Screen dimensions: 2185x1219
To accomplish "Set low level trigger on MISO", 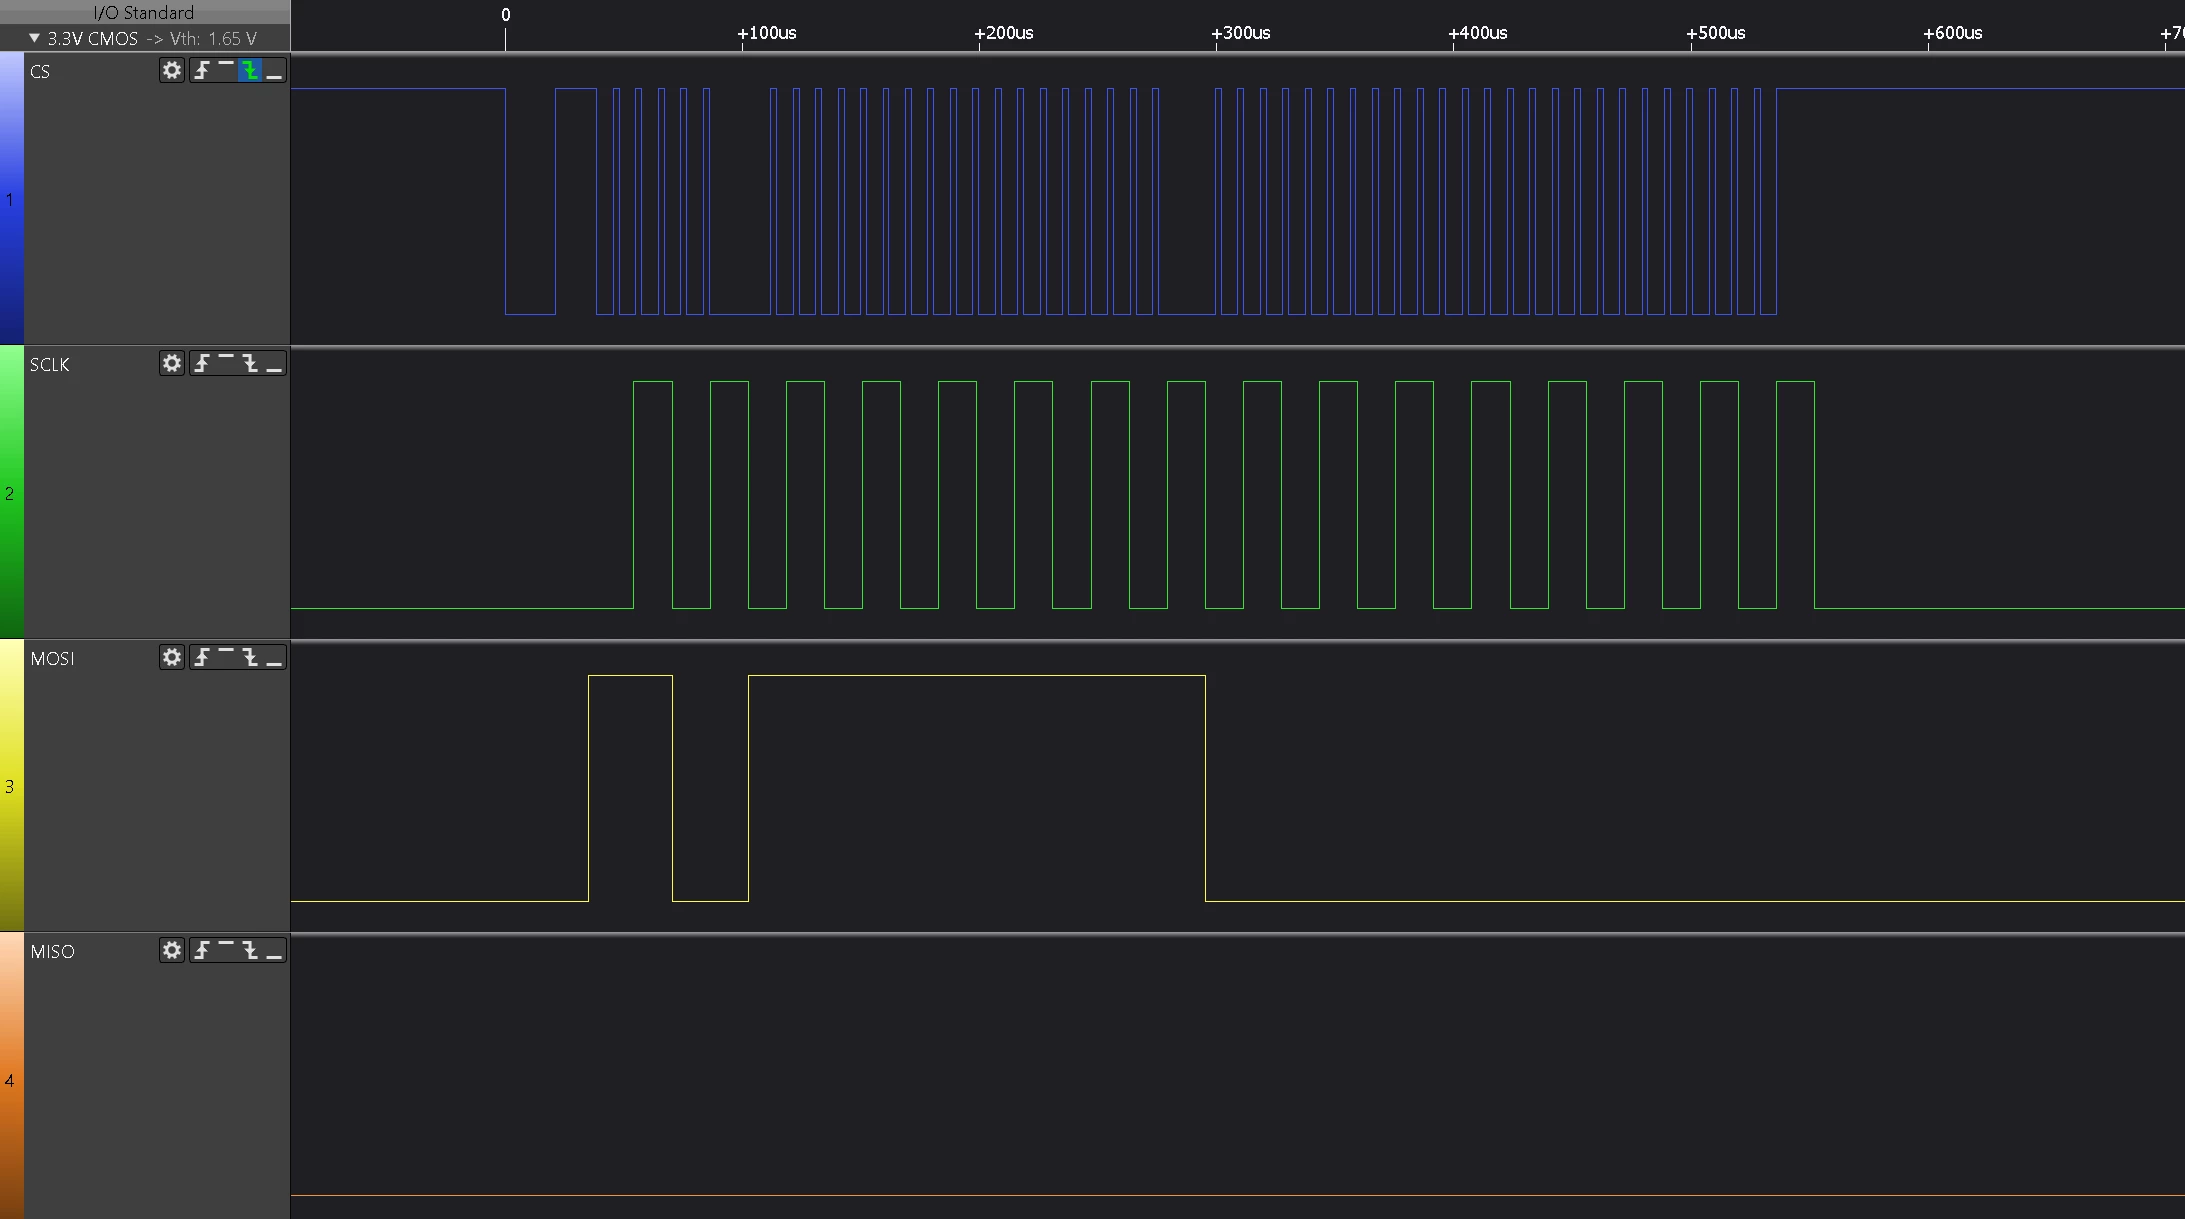I will coord(274,950).
